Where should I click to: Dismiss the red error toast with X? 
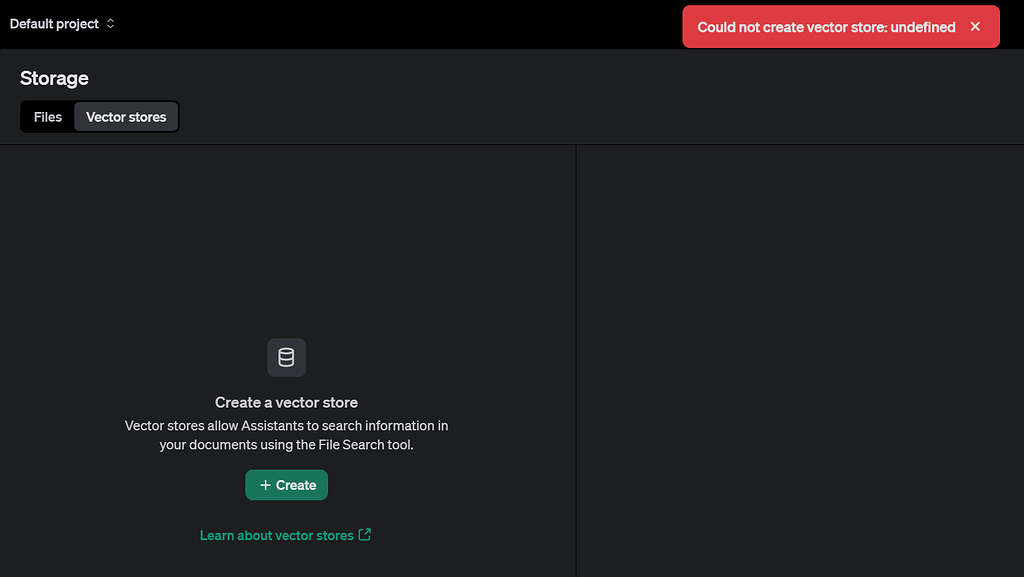[x=975, y=27]
